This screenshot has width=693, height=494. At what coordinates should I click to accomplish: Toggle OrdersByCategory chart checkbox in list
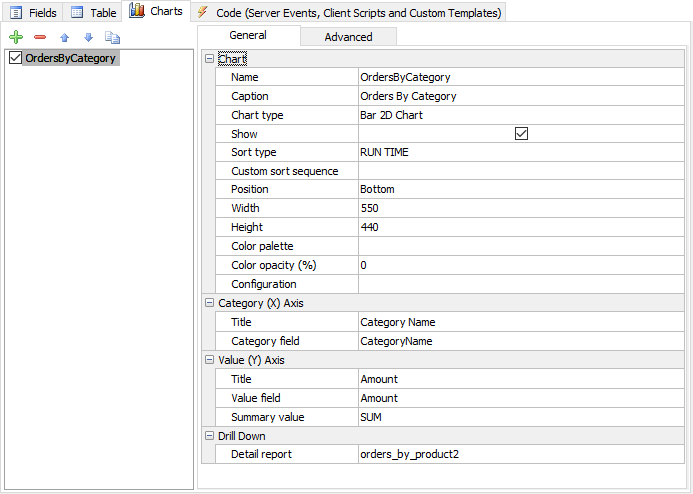15,58
